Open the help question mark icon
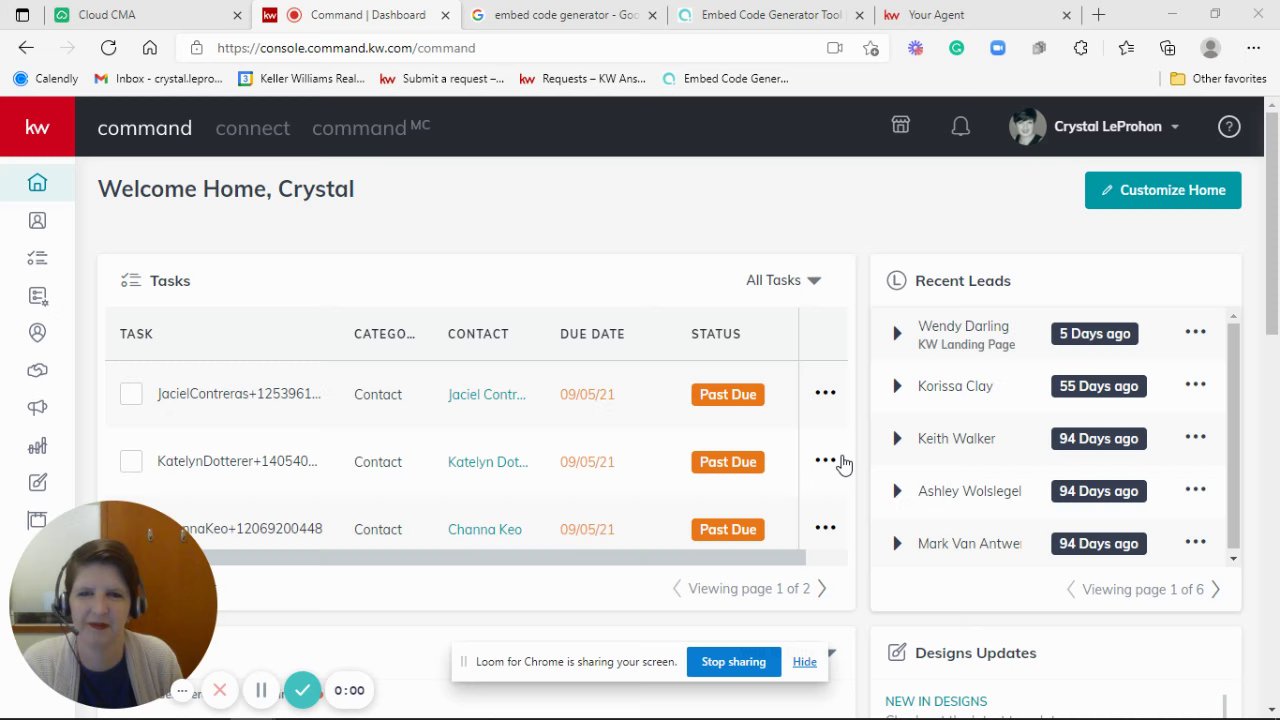Screen dimensions: 1280x720 pos(1229,126)
